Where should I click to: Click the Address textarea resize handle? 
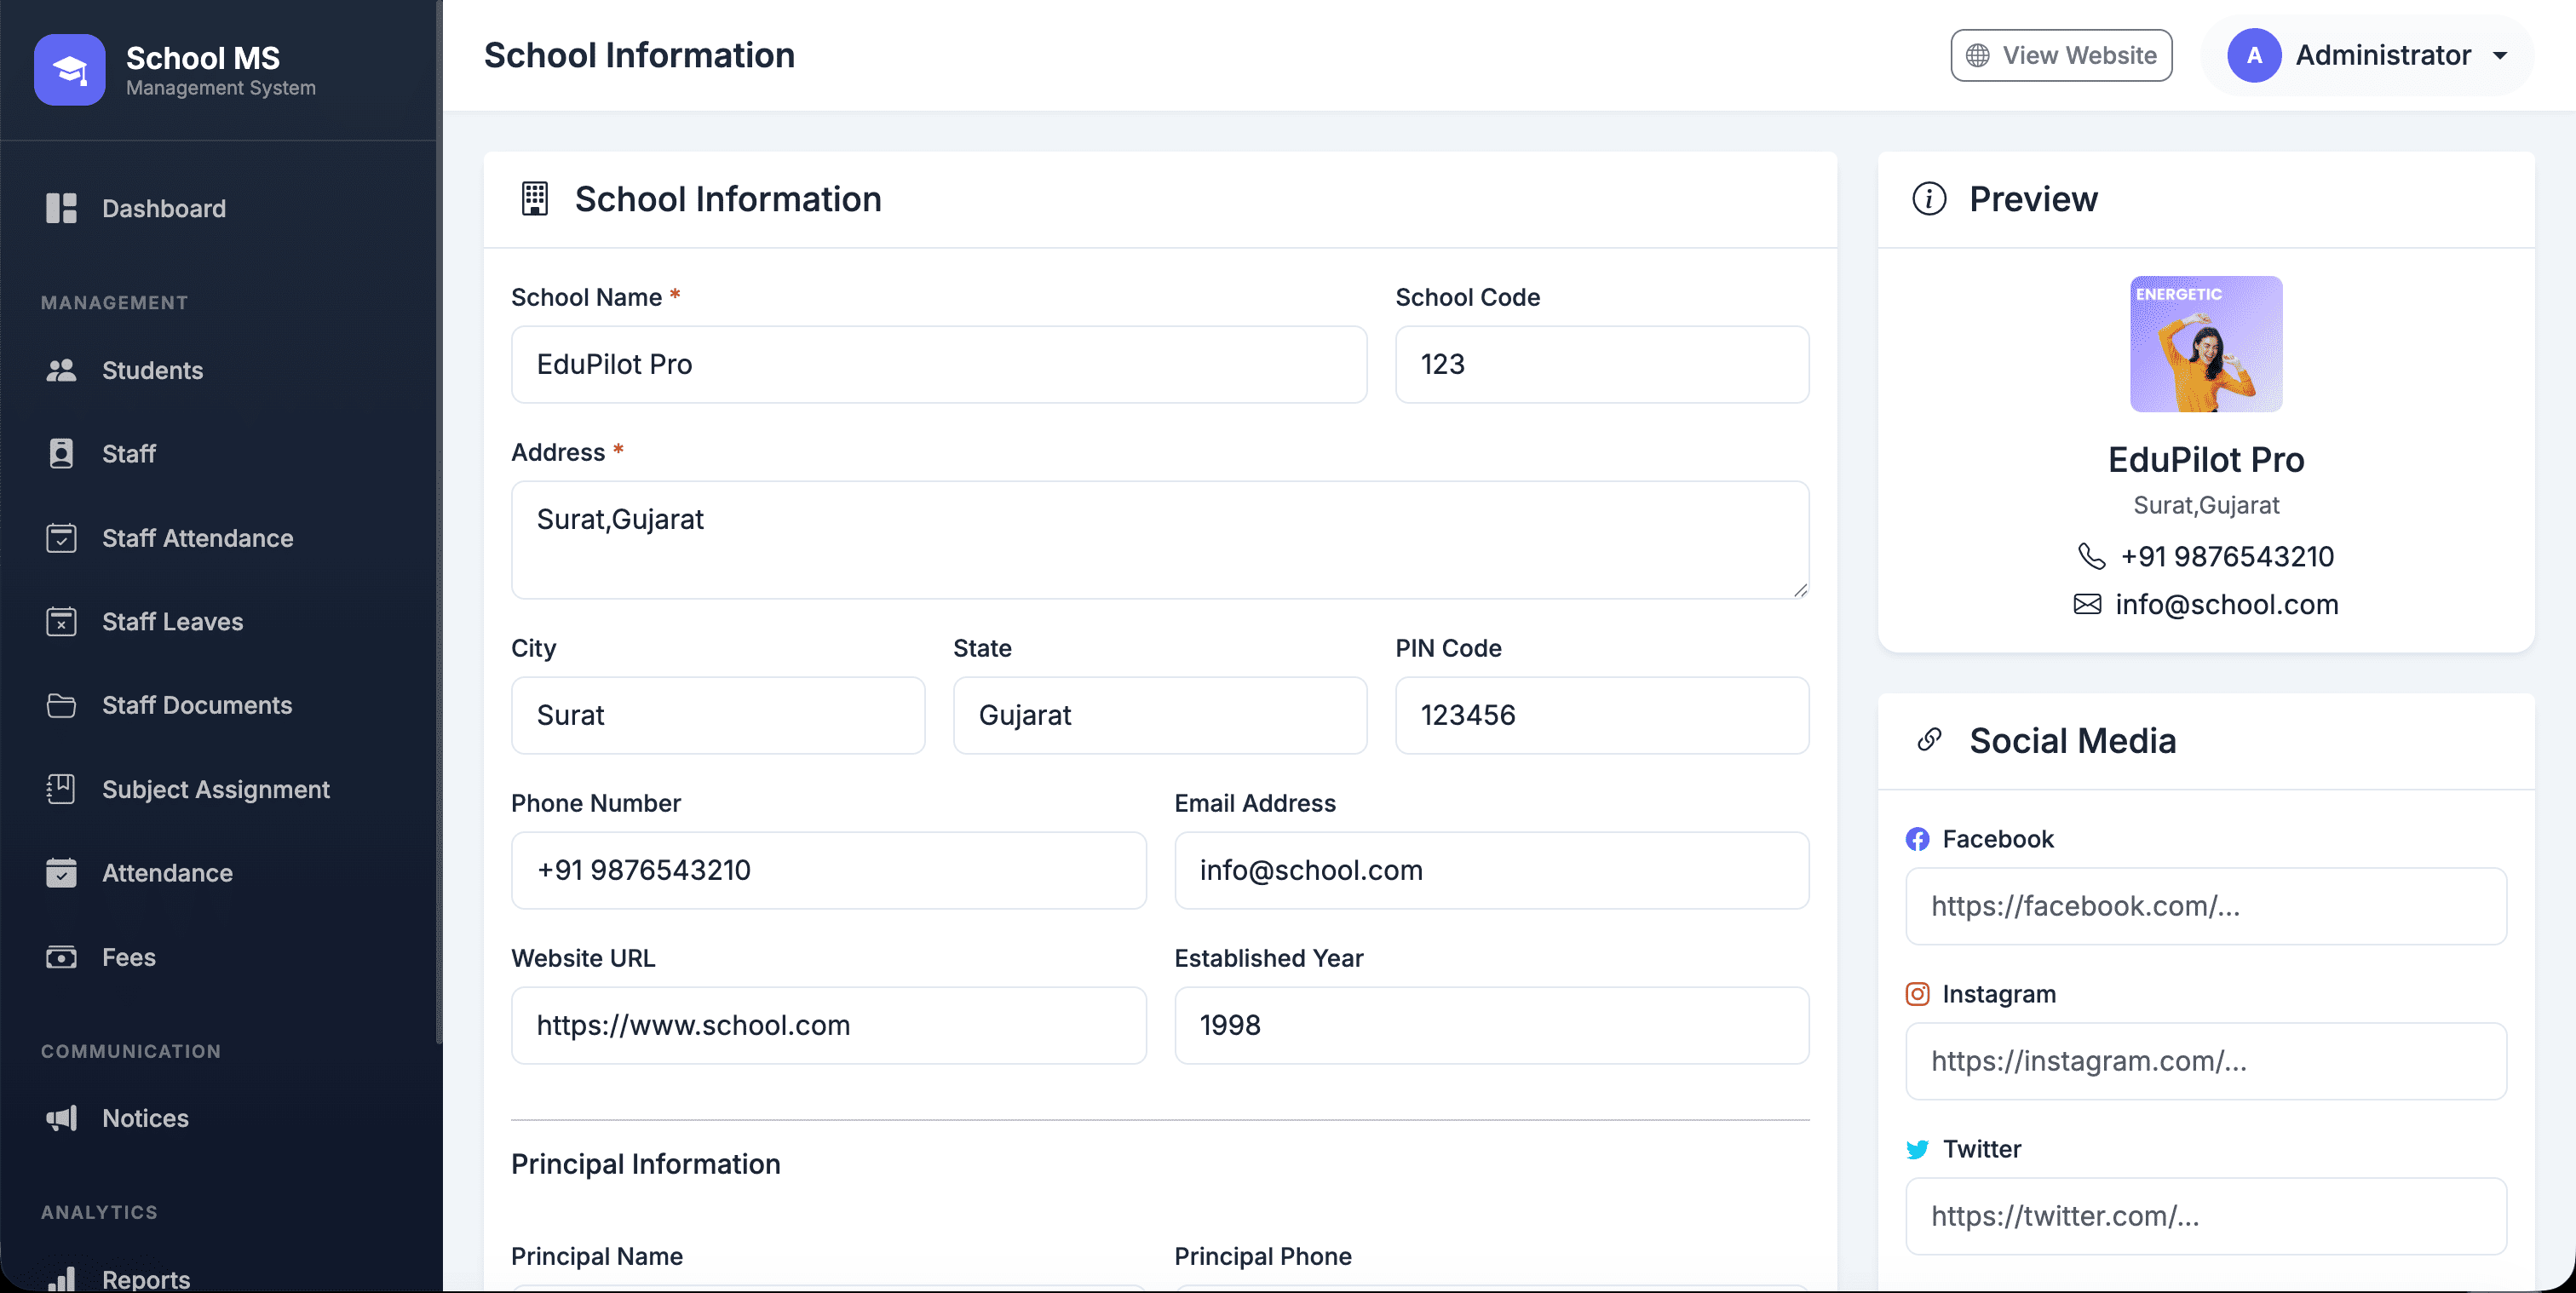pyautogui.click(x=1800, y=590)
